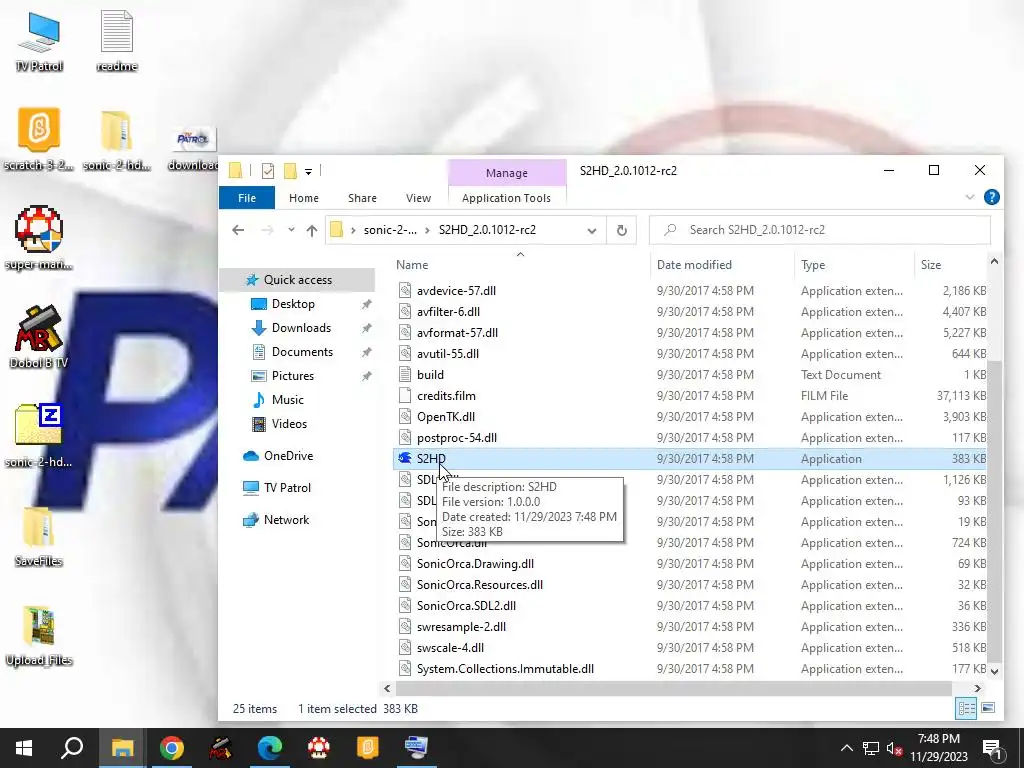The height and width of the screenshot is (768, 1024).
Task: Select System.Collections.Immutable.dll file
Action: (505, 669)
